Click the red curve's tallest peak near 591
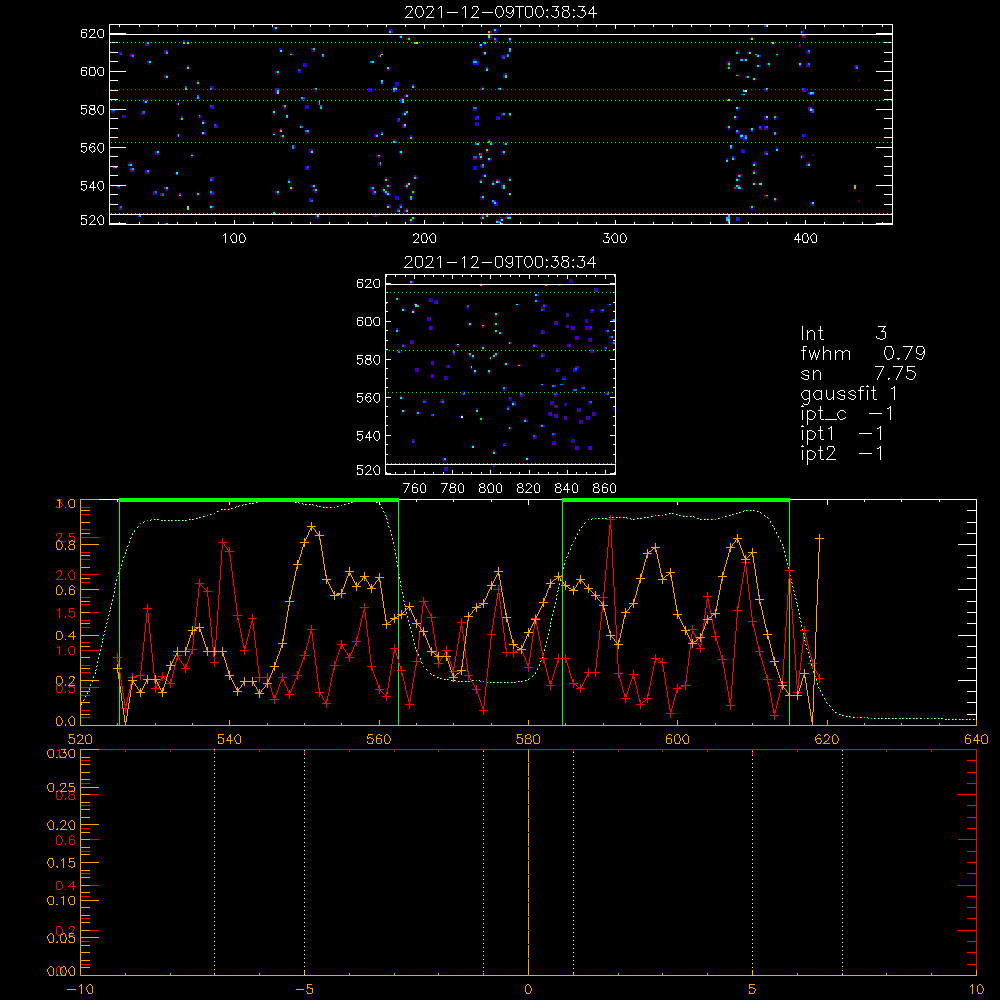 click(x=610, y=518)
